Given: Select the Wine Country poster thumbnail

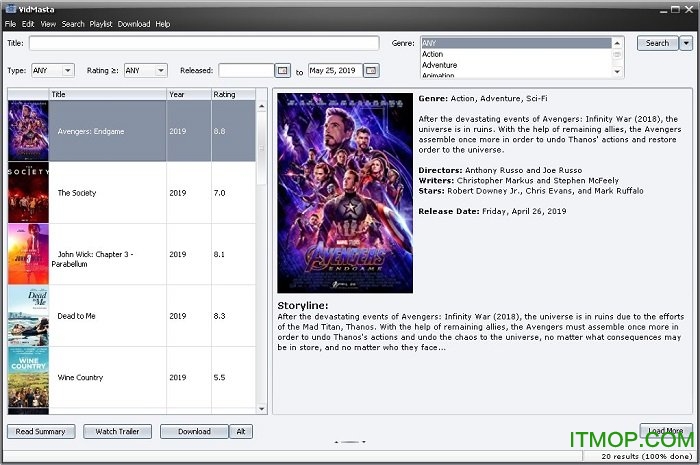Looking at the screenshot, I should click(x=28, y=377).
